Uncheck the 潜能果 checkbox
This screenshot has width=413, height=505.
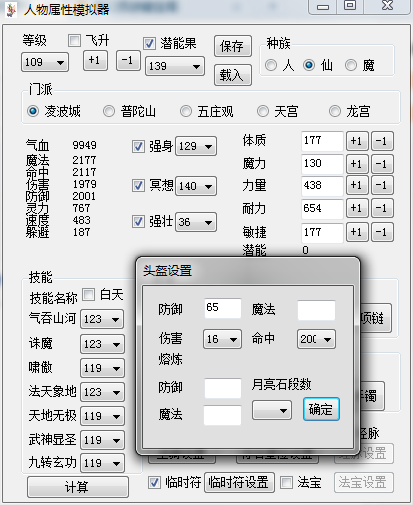(149, 43)
